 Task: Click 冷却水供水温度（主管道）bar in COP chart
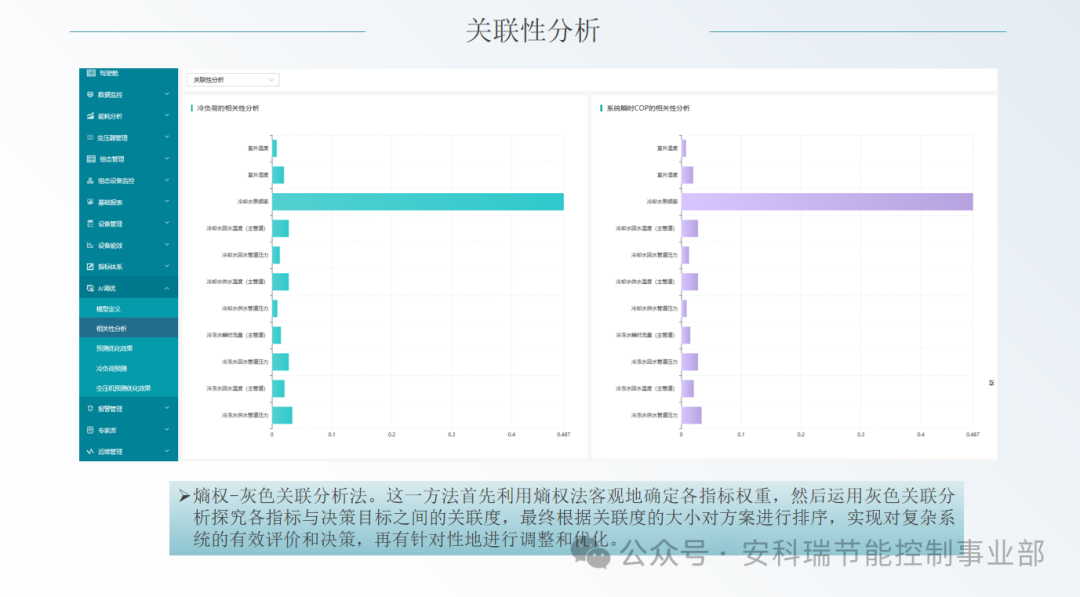tap(689, 282)
